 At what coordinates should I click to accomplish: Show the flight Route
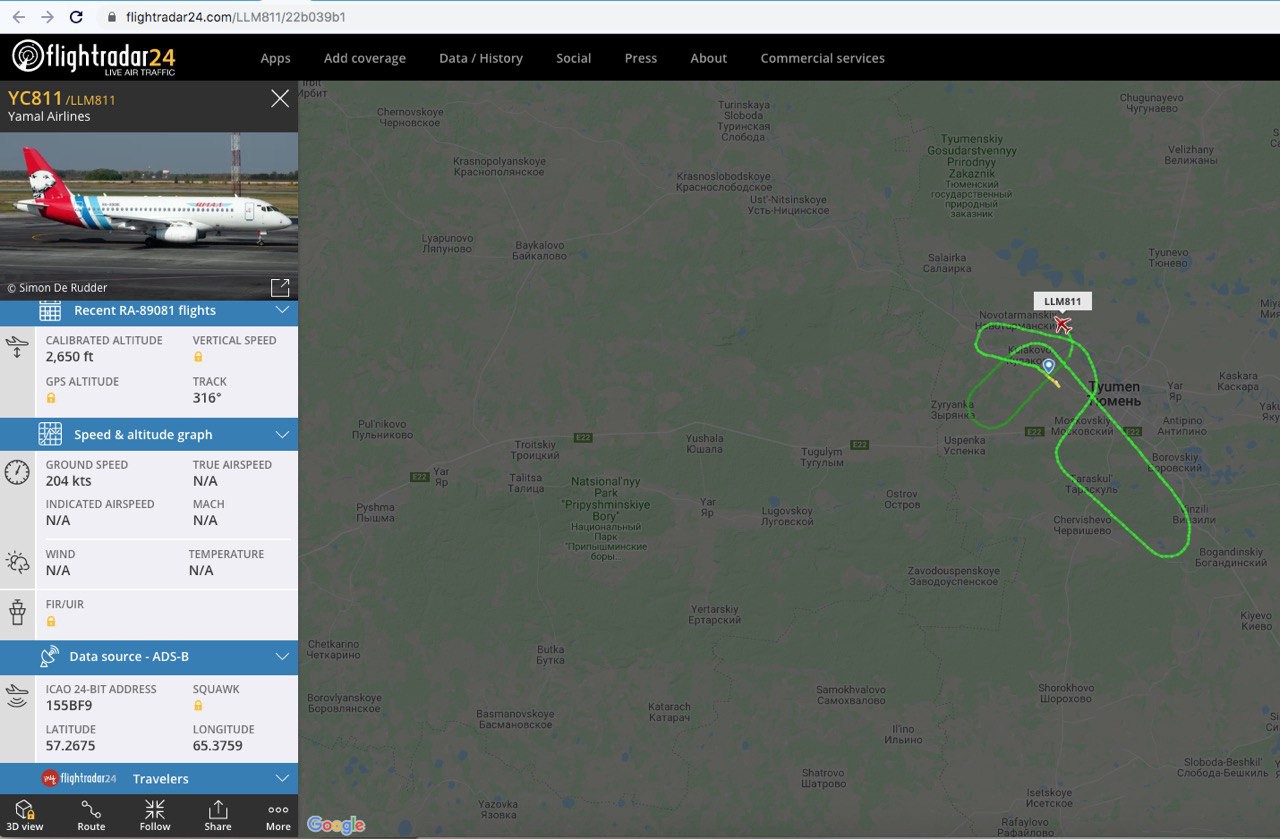pos(91,815)
